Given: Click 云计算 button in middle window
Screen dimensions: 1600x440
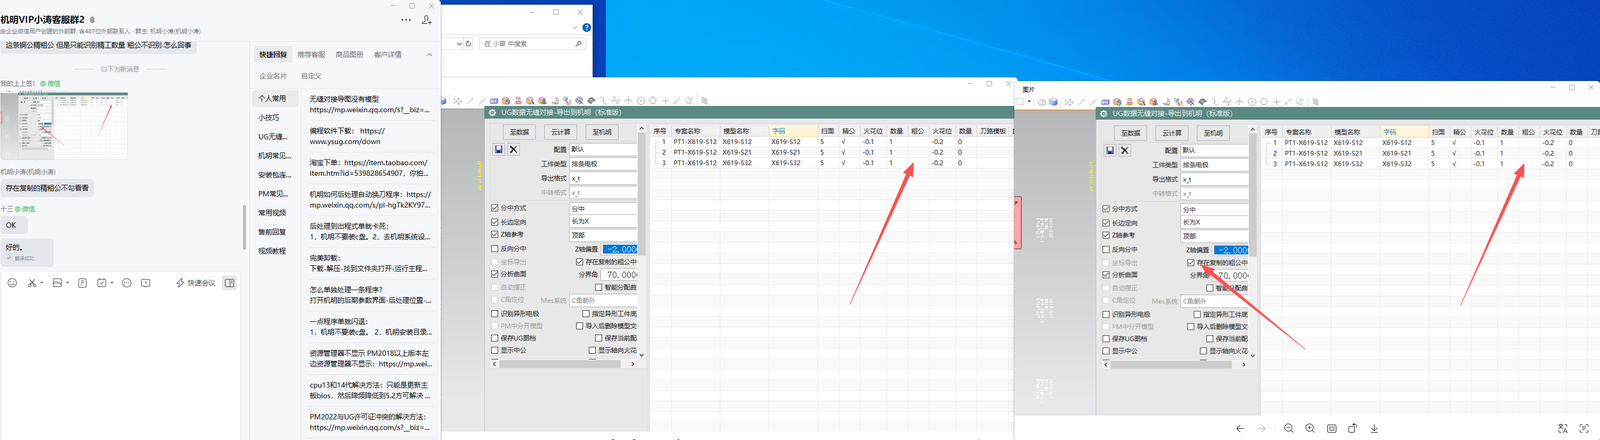Looking at the screenshot, I should tap(561, 132).
